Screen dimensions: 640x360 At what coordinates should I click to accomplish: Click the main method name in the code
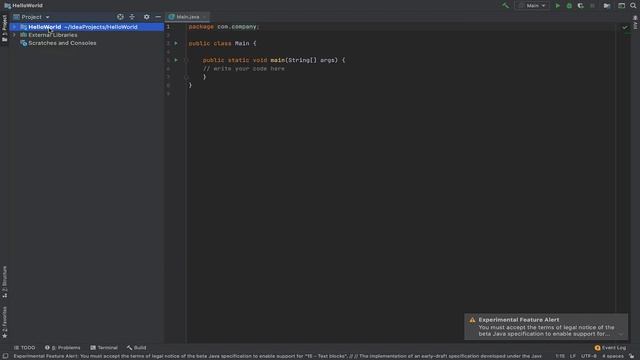click(278, 60)
